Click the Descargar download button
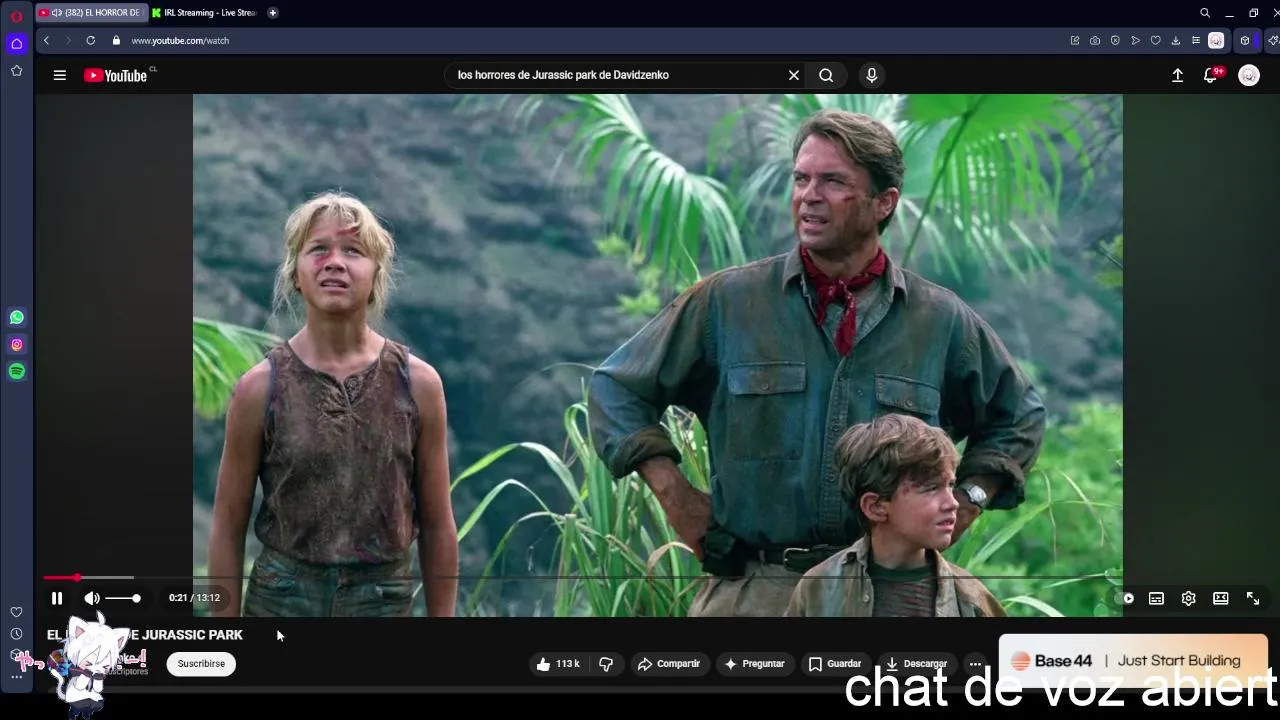1280x720 pixels. pyautogui.click(x=915, y=664)
